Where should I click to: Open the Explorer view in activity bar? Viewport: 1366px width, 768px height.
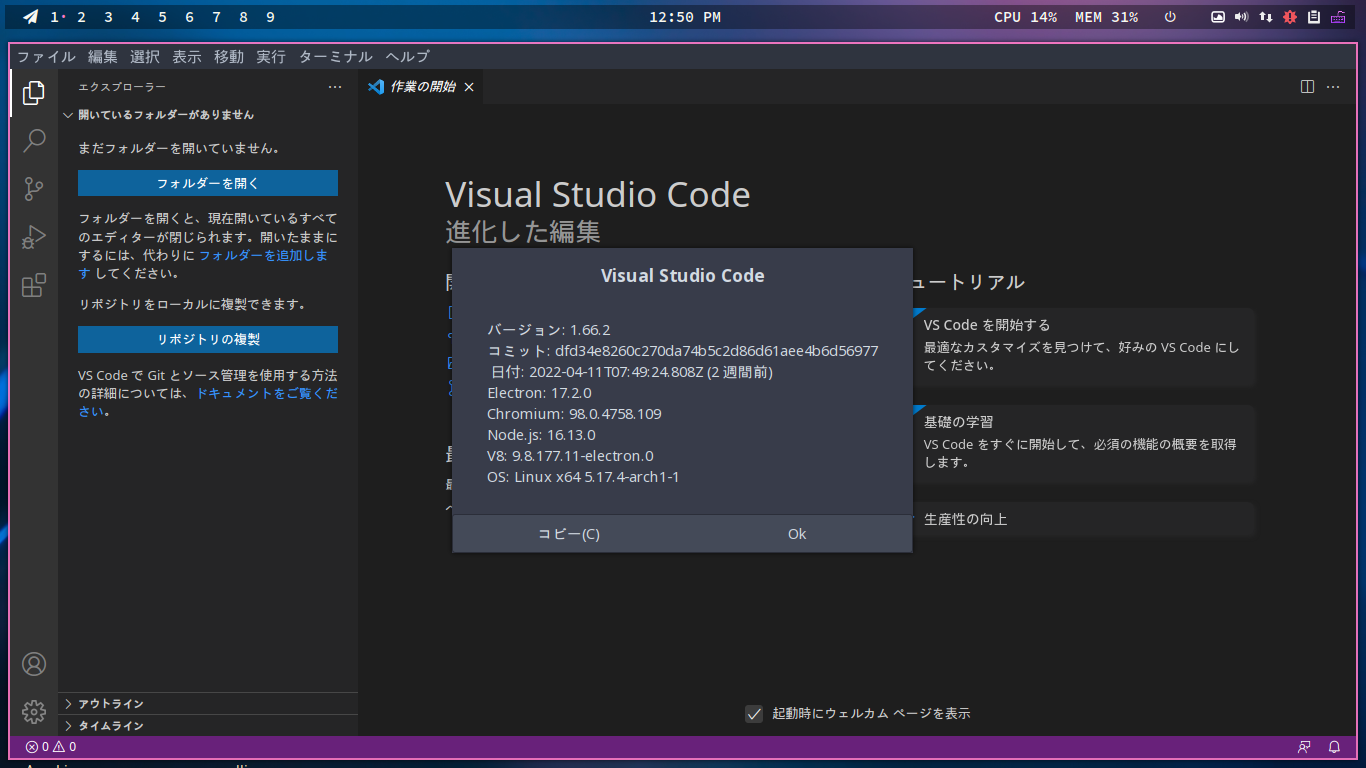pos(34,93)
